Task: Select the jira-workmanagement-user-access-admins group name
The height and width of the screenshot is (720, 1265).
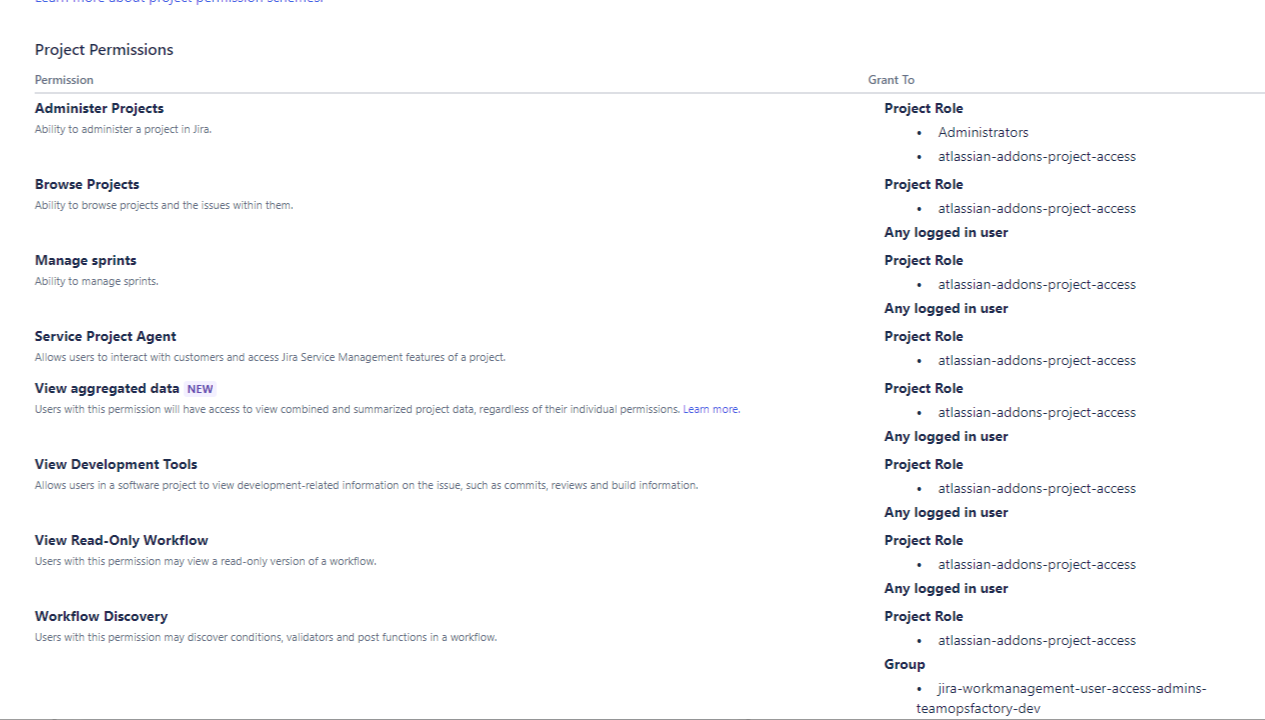Action: [1061, 698]
